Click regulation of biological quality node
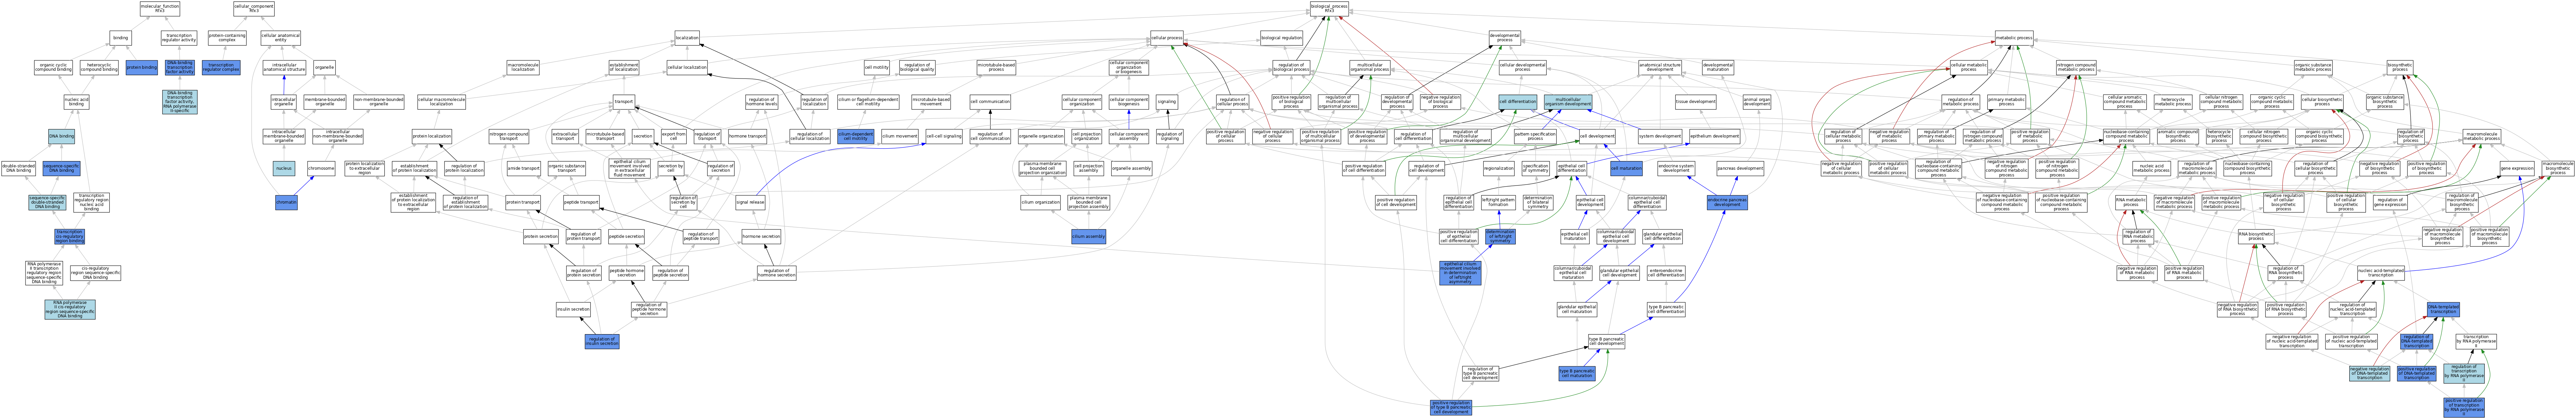Image resolution: width=2576 pixels, height=419 pixels. pos(917,68)
